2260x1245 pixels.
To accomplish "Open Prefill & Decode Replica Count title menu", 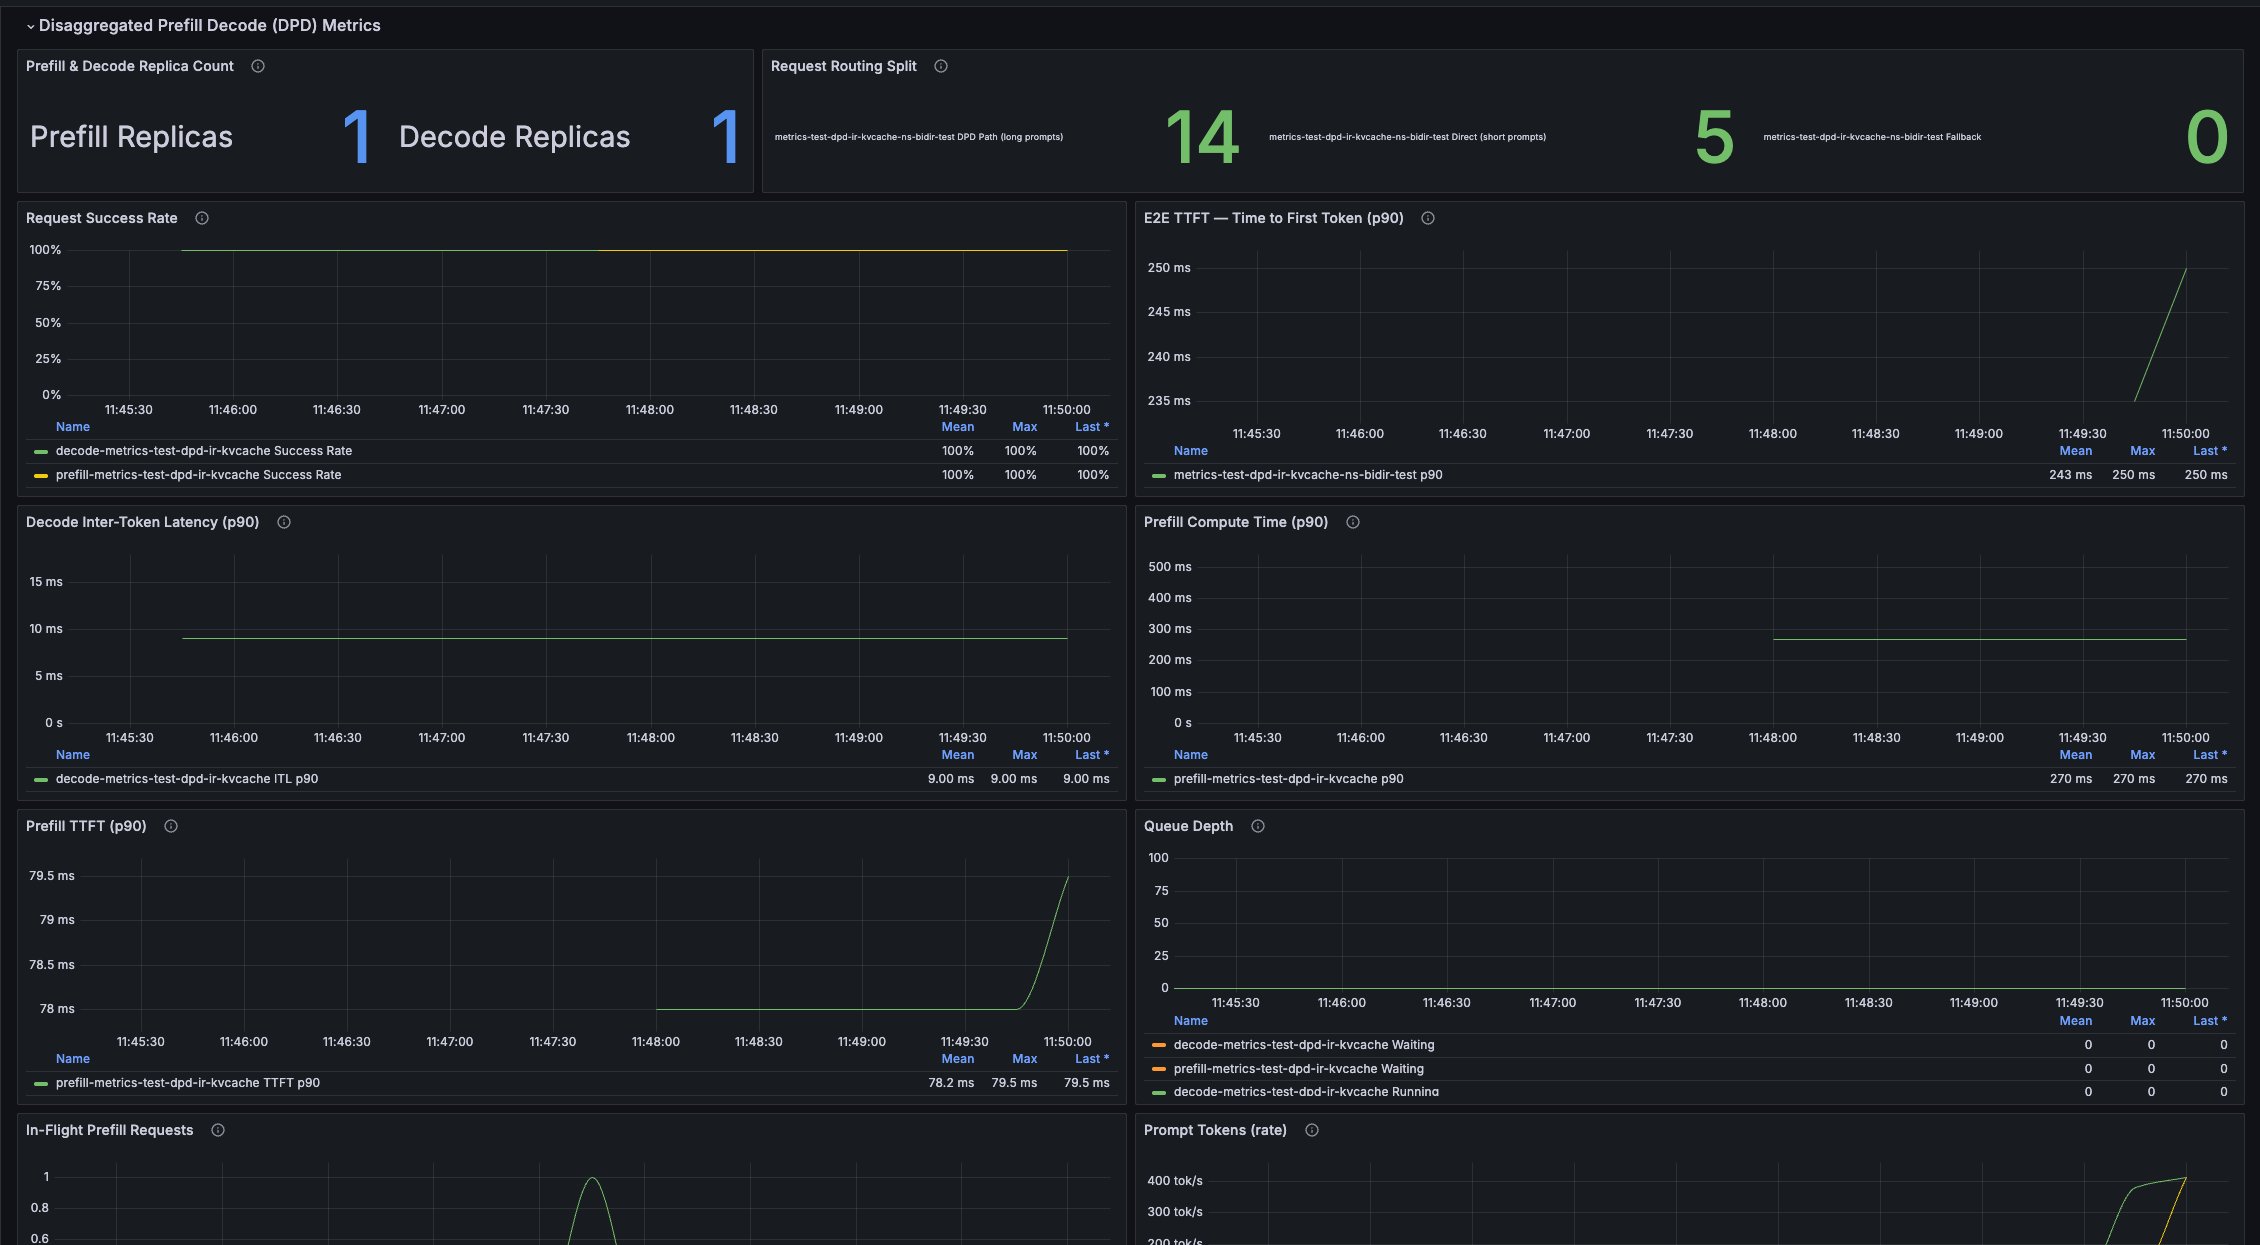I will point(130,66).
